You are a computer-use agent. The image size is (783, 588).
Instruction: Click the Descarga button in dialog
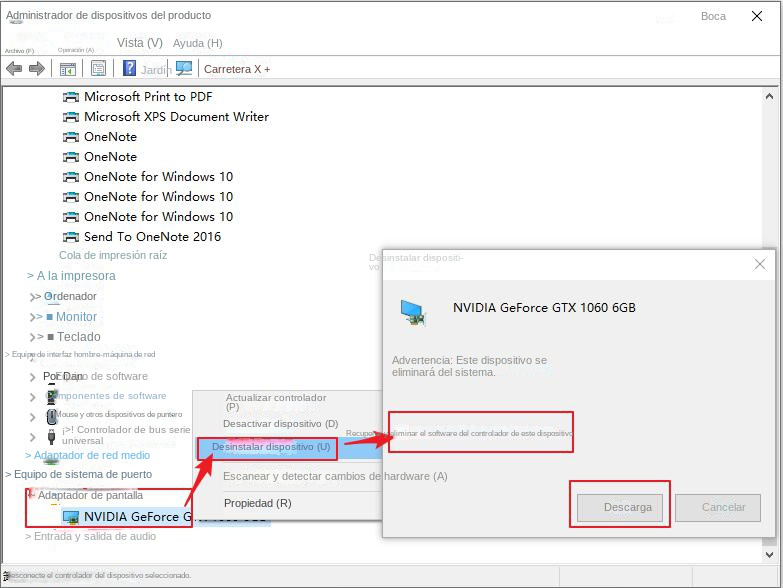[620, 508]
